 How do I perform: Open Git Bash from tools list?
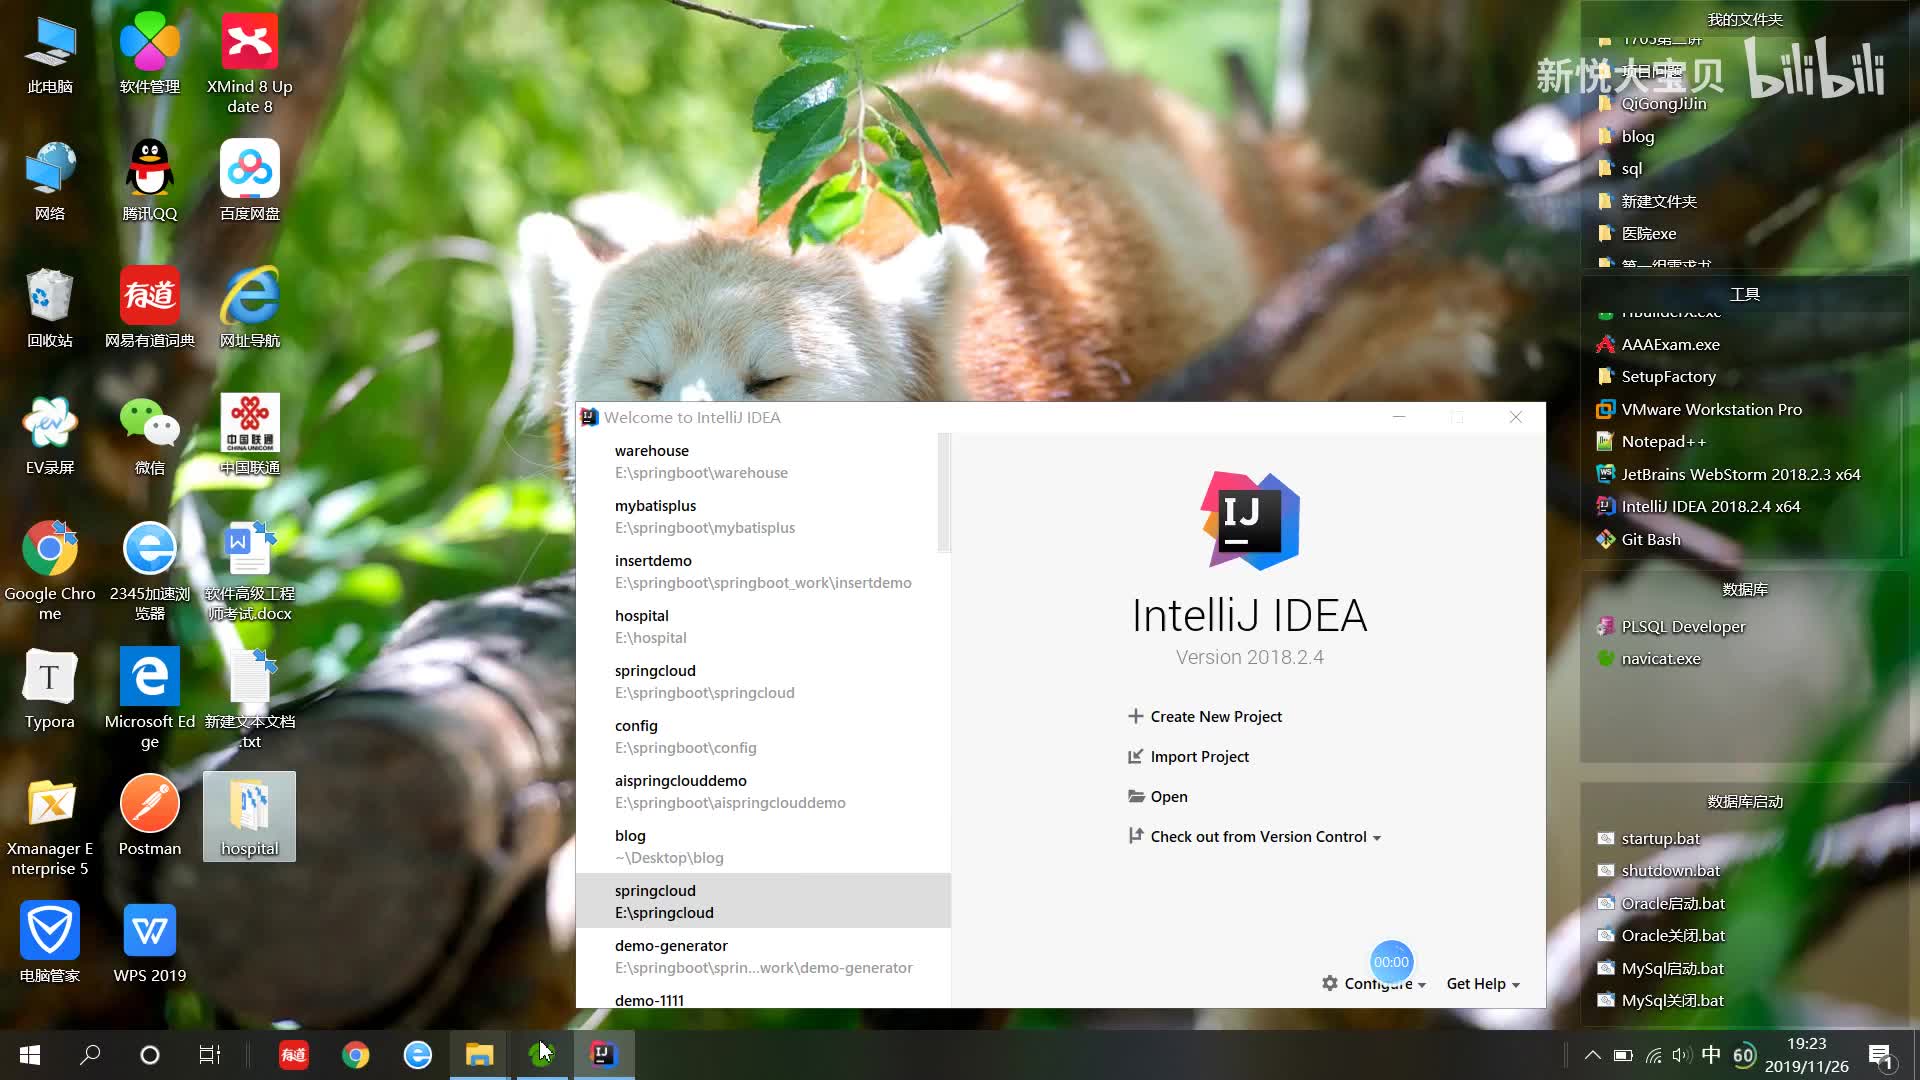click(x=1651, y=538)
